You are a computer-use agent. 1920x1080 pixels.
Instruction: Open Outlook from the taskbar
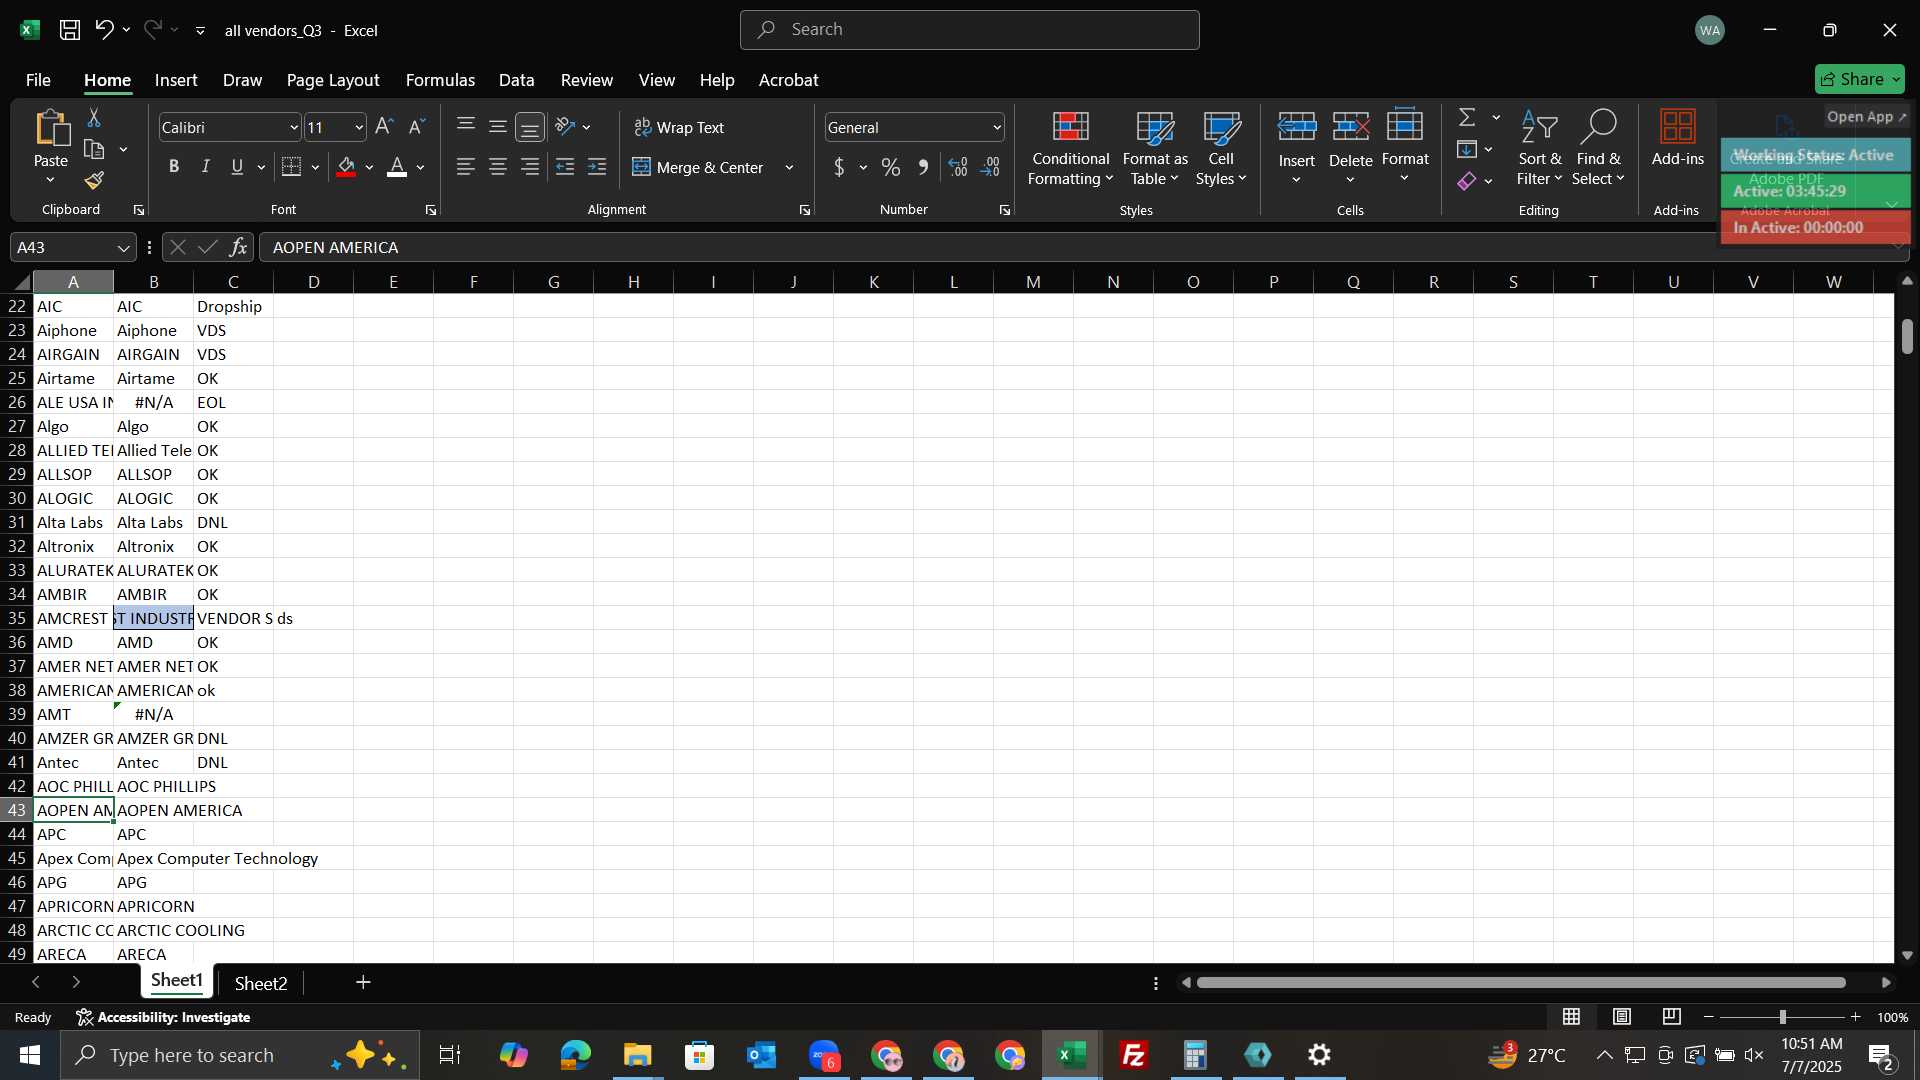[761, 1055]
